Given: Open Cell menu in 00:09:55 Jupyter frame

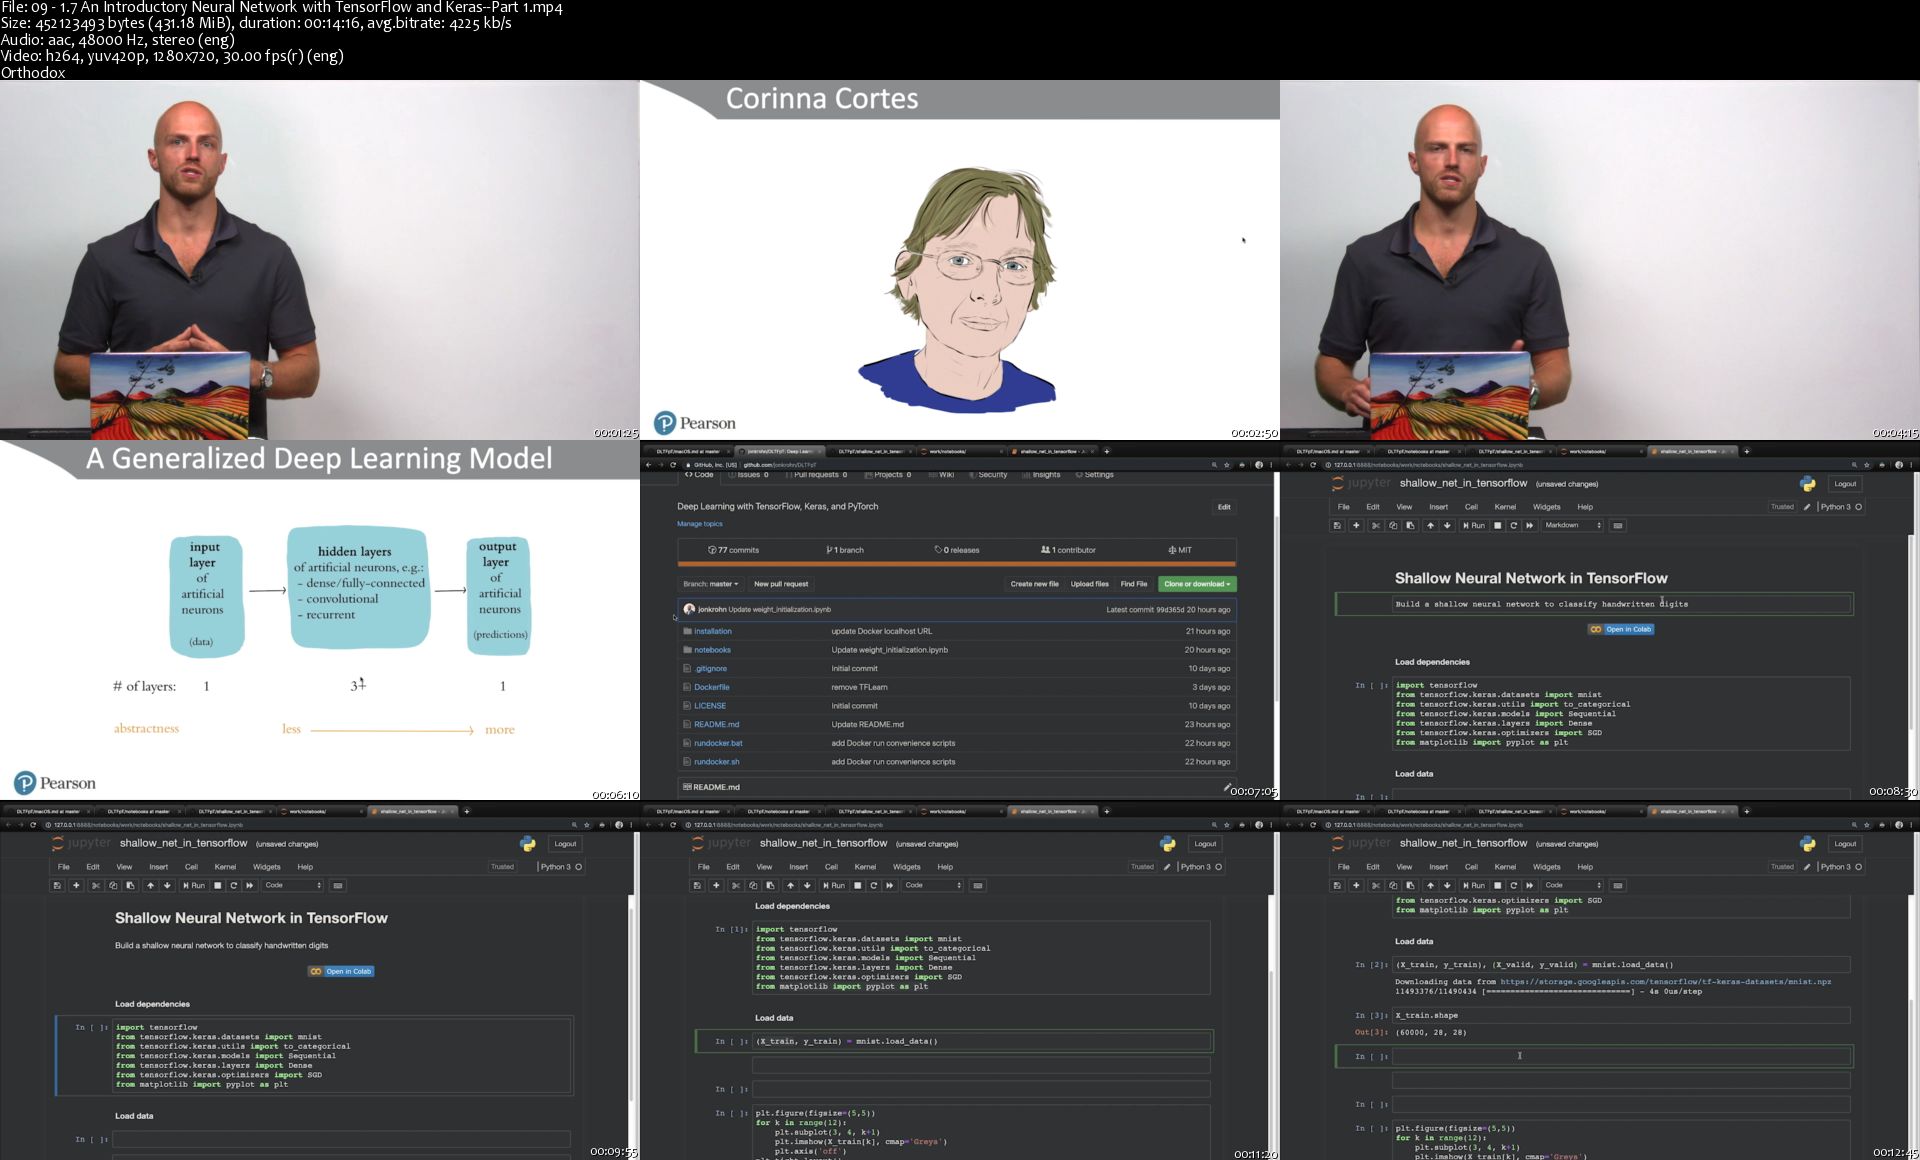Looking at the screenshot, I should click(191, 867).
